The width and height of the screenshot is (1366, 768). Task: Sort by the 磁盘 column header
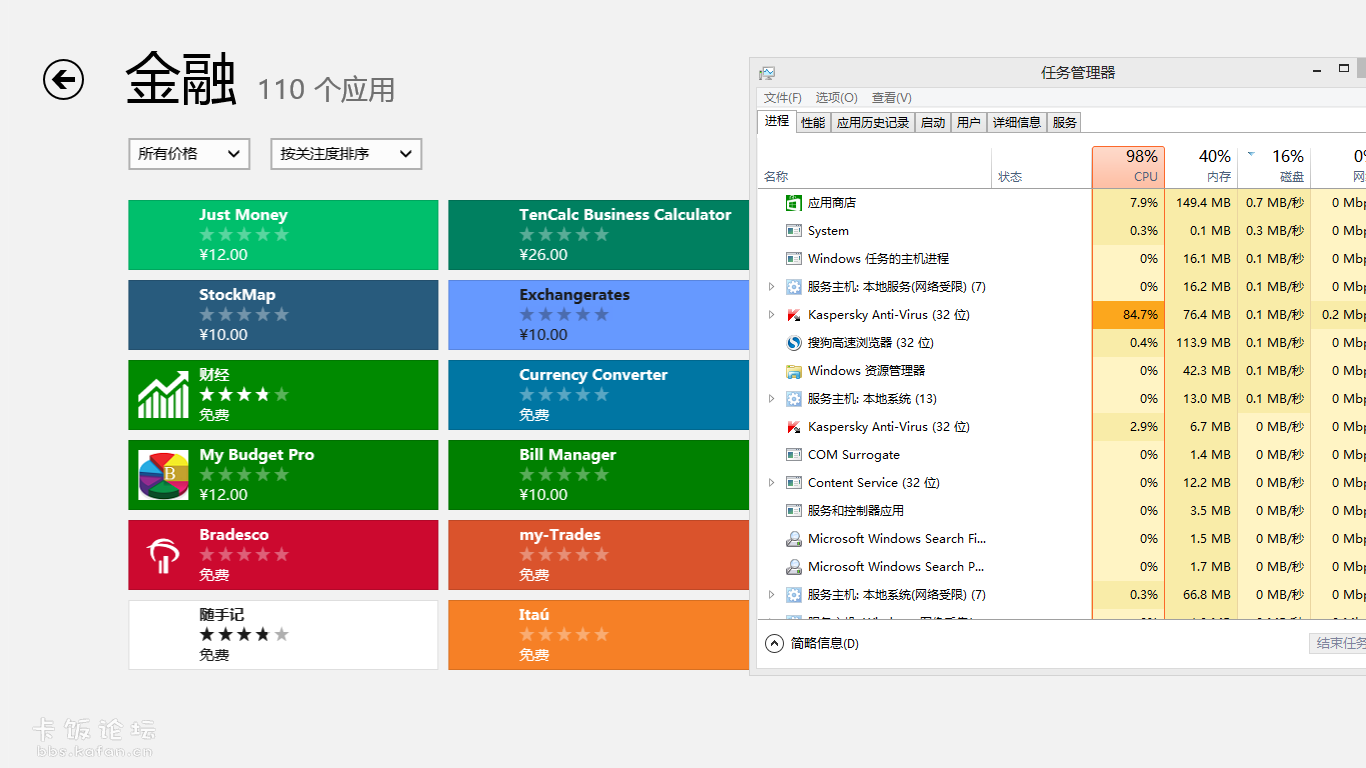(x=1274, y=166)
